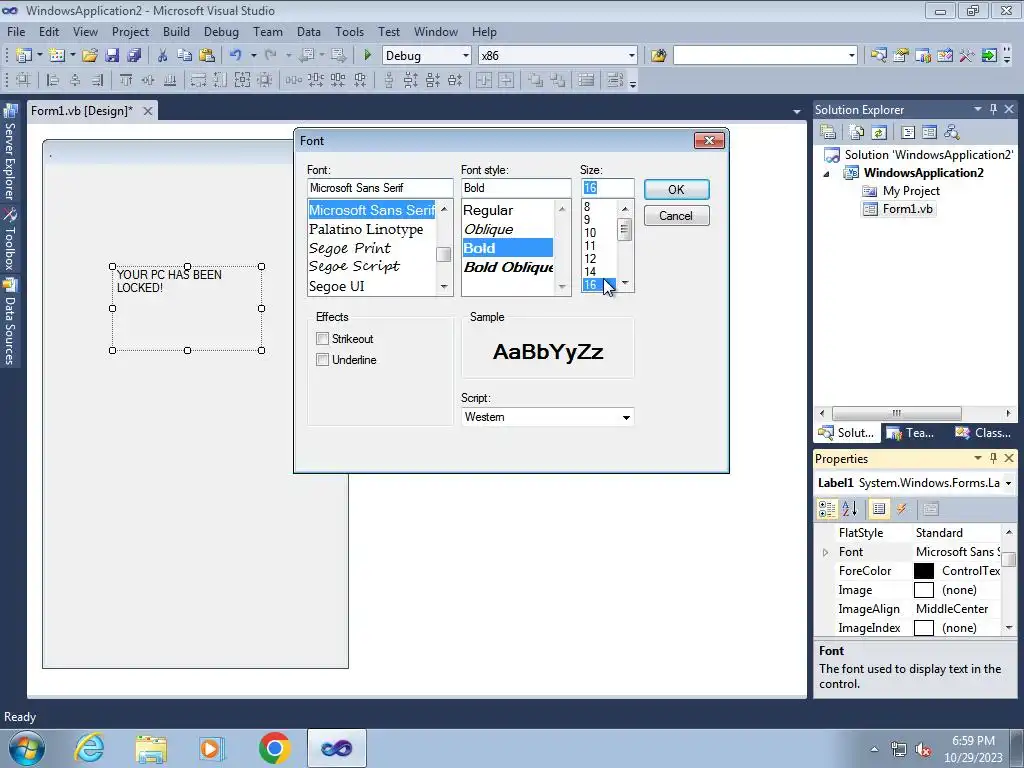
Task: Click Refresh icon in Solution Explorer toolbar
Action: coord(879,132)
